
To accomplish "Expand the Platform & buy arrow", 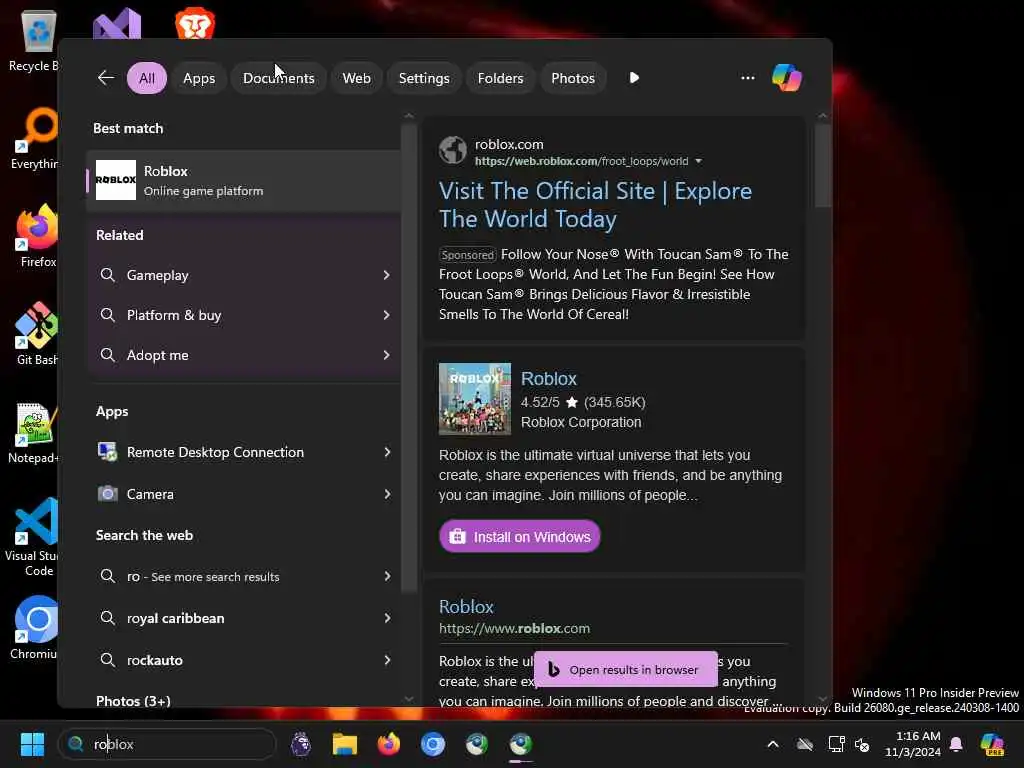I will (387, 315).
